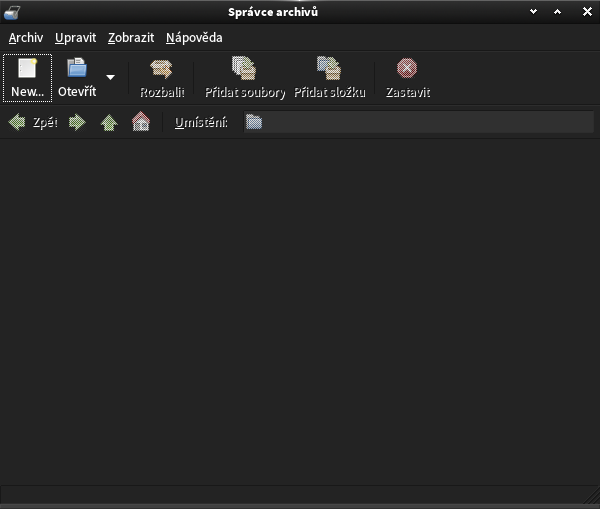Image resolution: width=600 pixels, height=509 pixels.
Task: Click the Rozbalit extract icon
Action: tap(161, 69)
